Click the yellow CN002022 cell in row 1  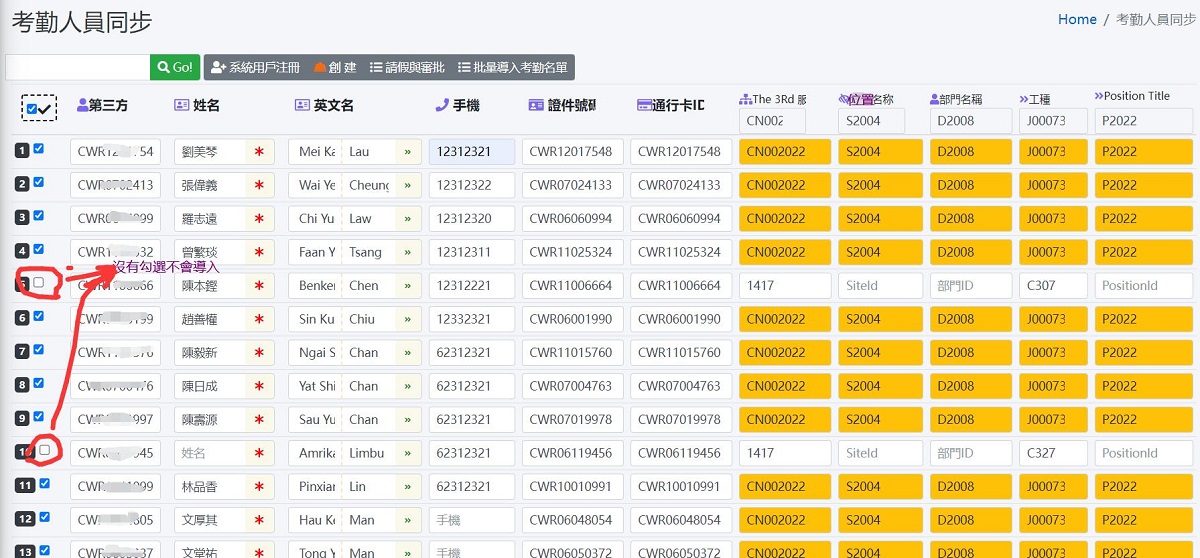783,152
